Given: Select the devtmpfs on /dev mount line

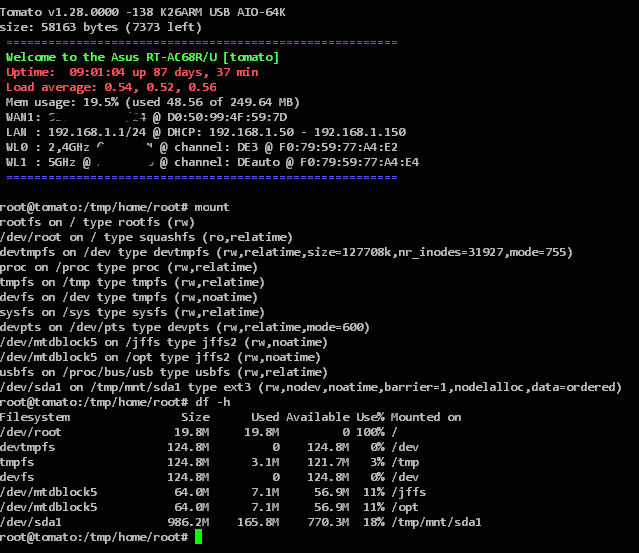Looking at the screenshot, I should (x=286, y=253).
